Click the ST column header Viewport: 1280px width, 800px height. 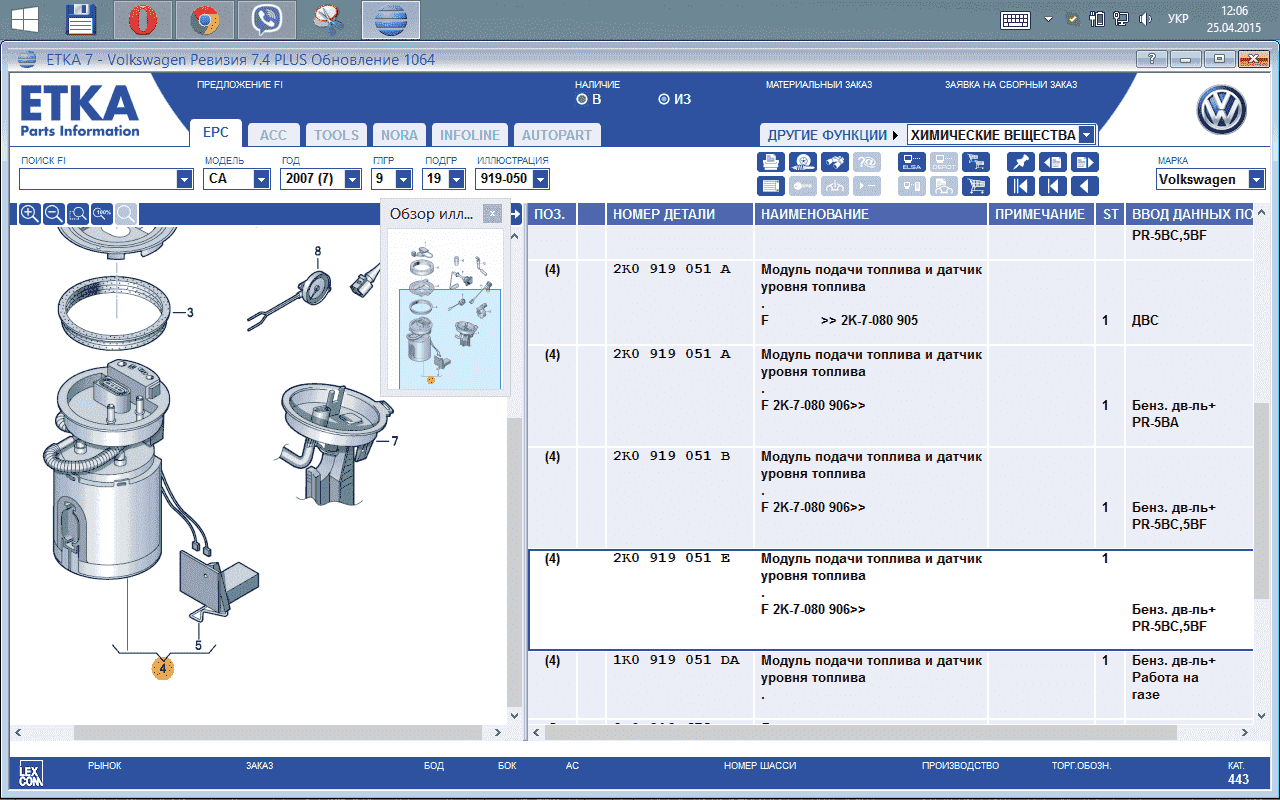[1111, 214]
